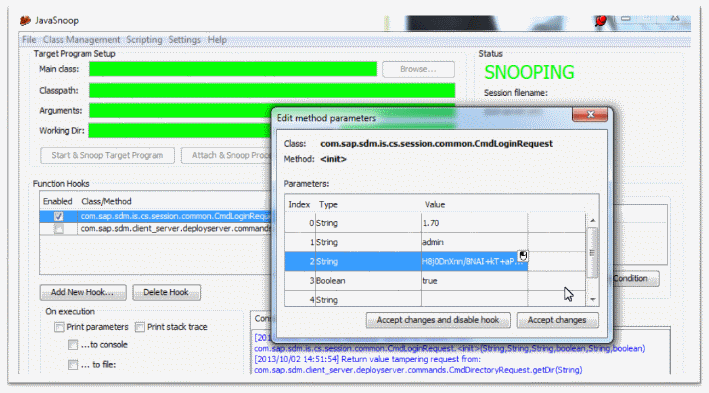Viewport: 709px width, 393px height.
Task: Click the Accept changes button
Action: coord(557,320)
